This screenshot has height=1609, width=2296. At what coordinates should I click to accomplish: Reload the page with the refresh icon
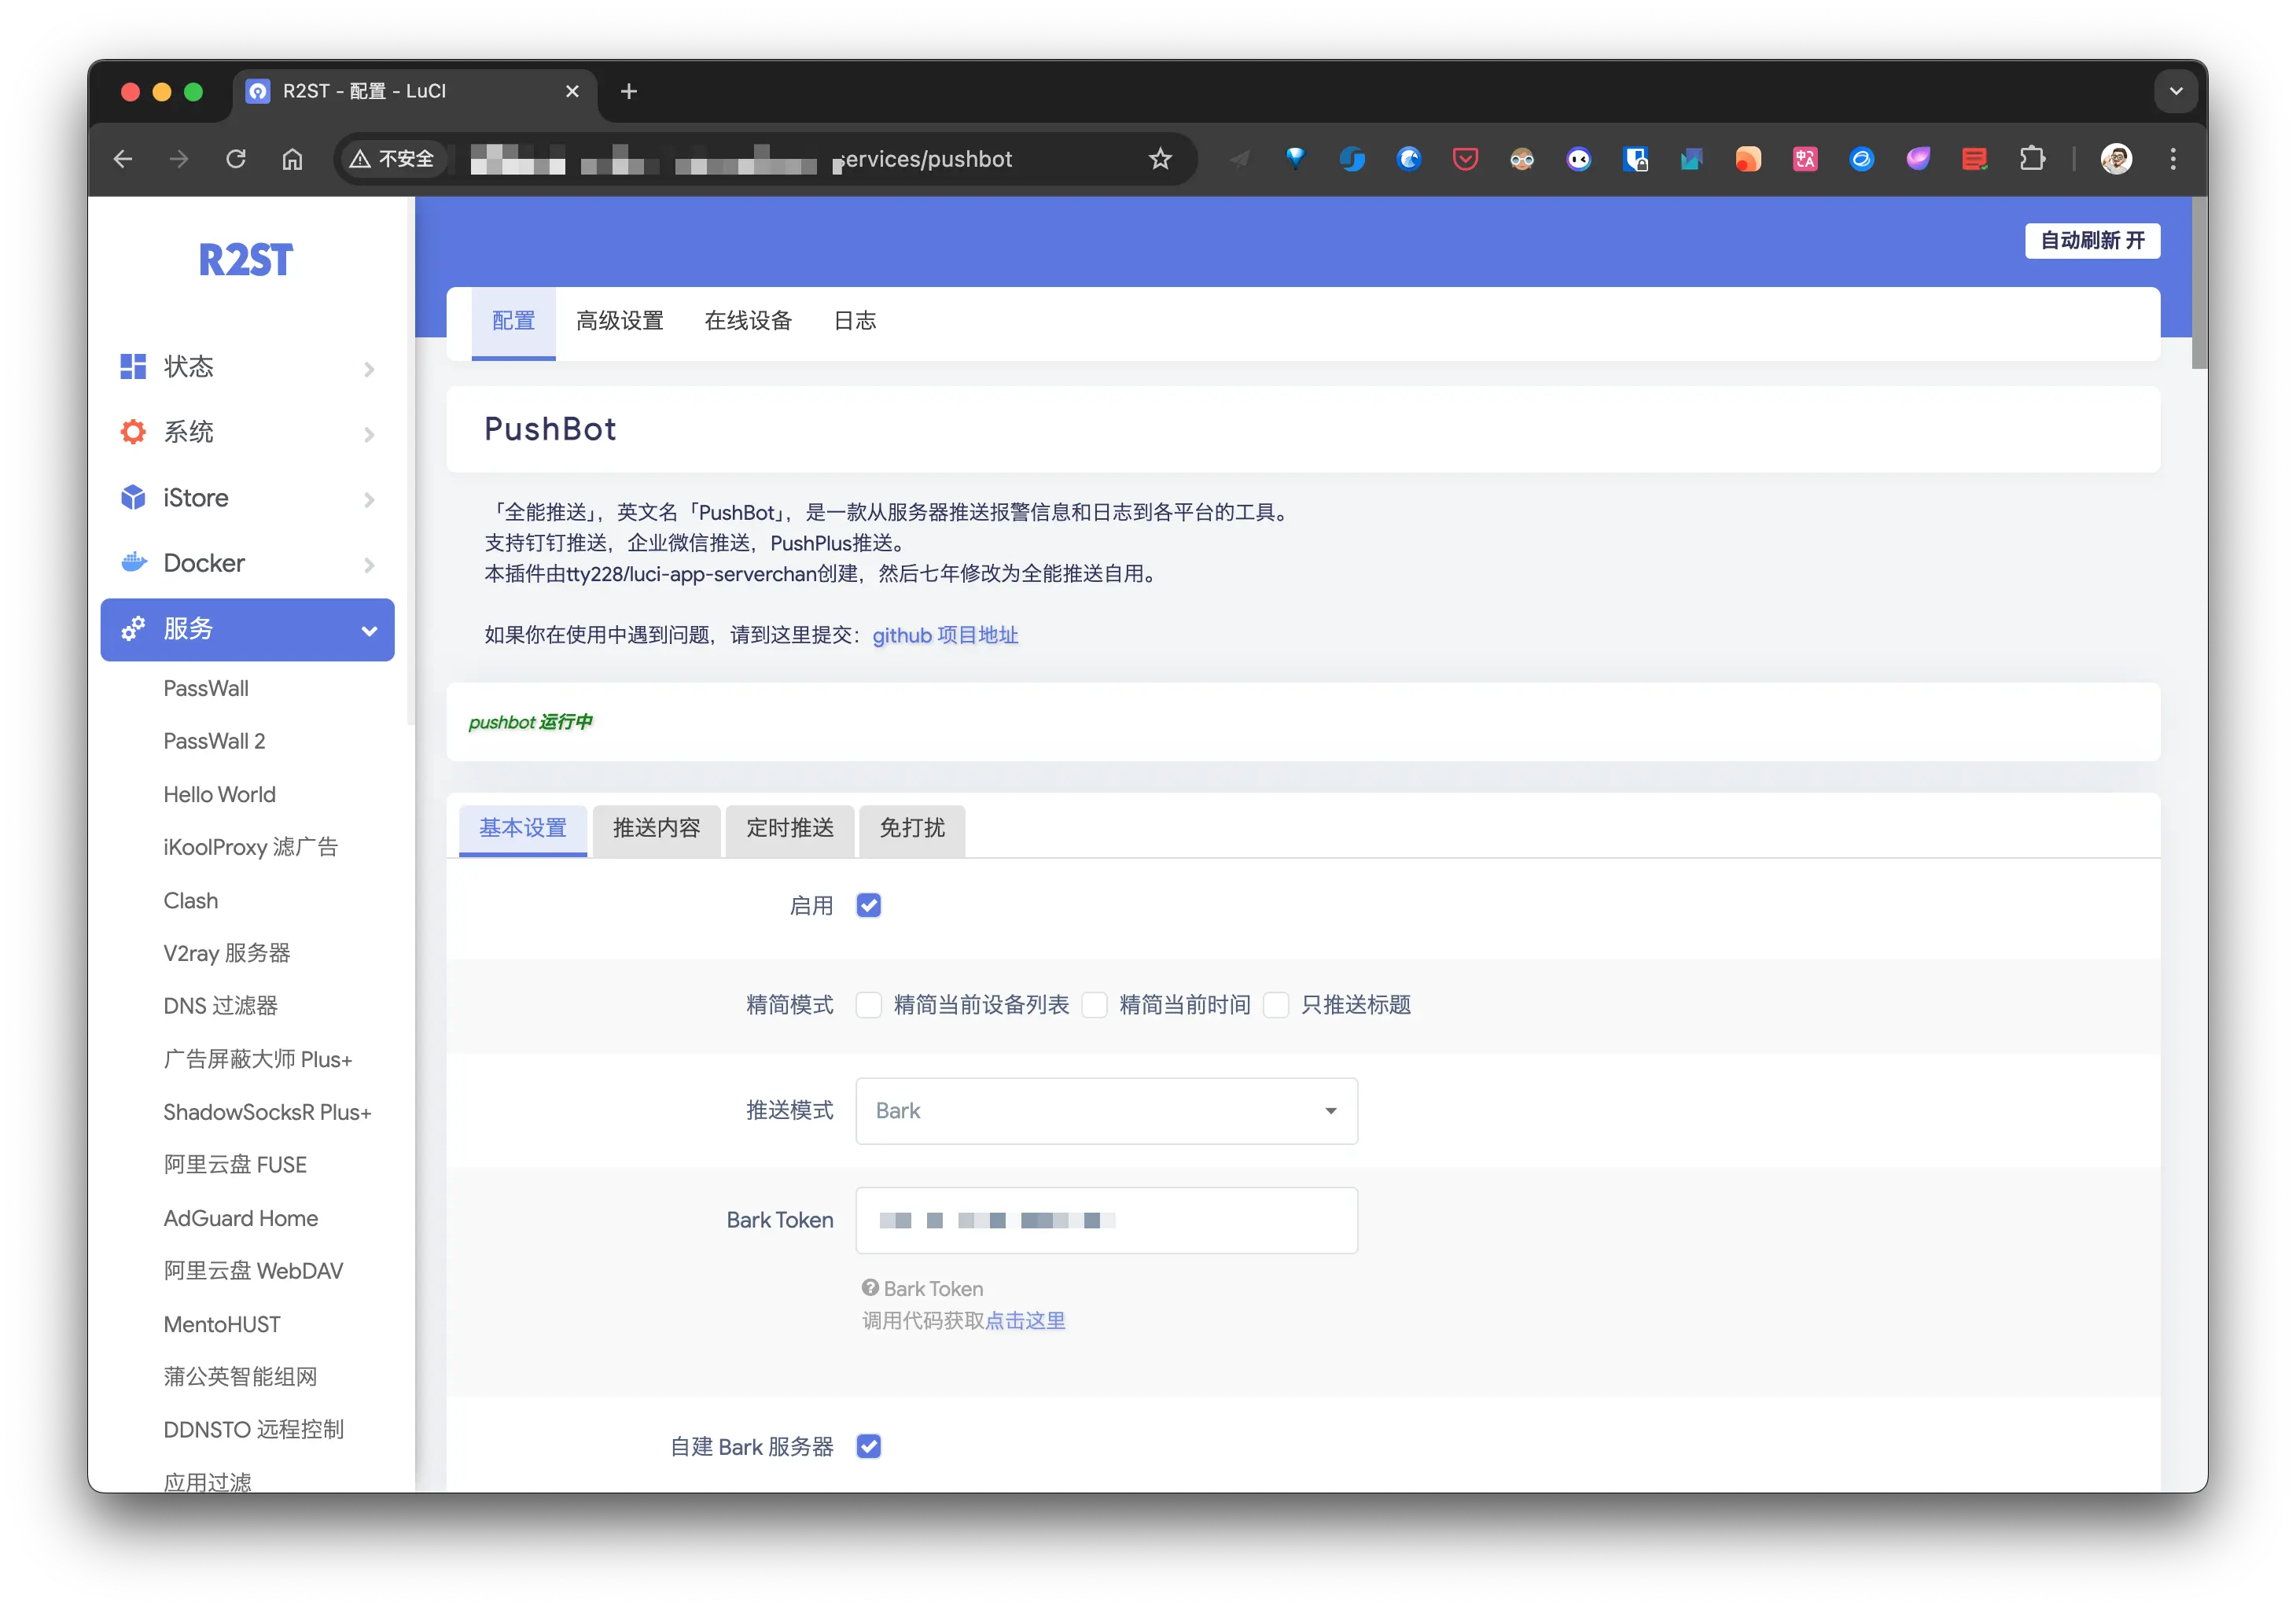[x=236, y=158]
